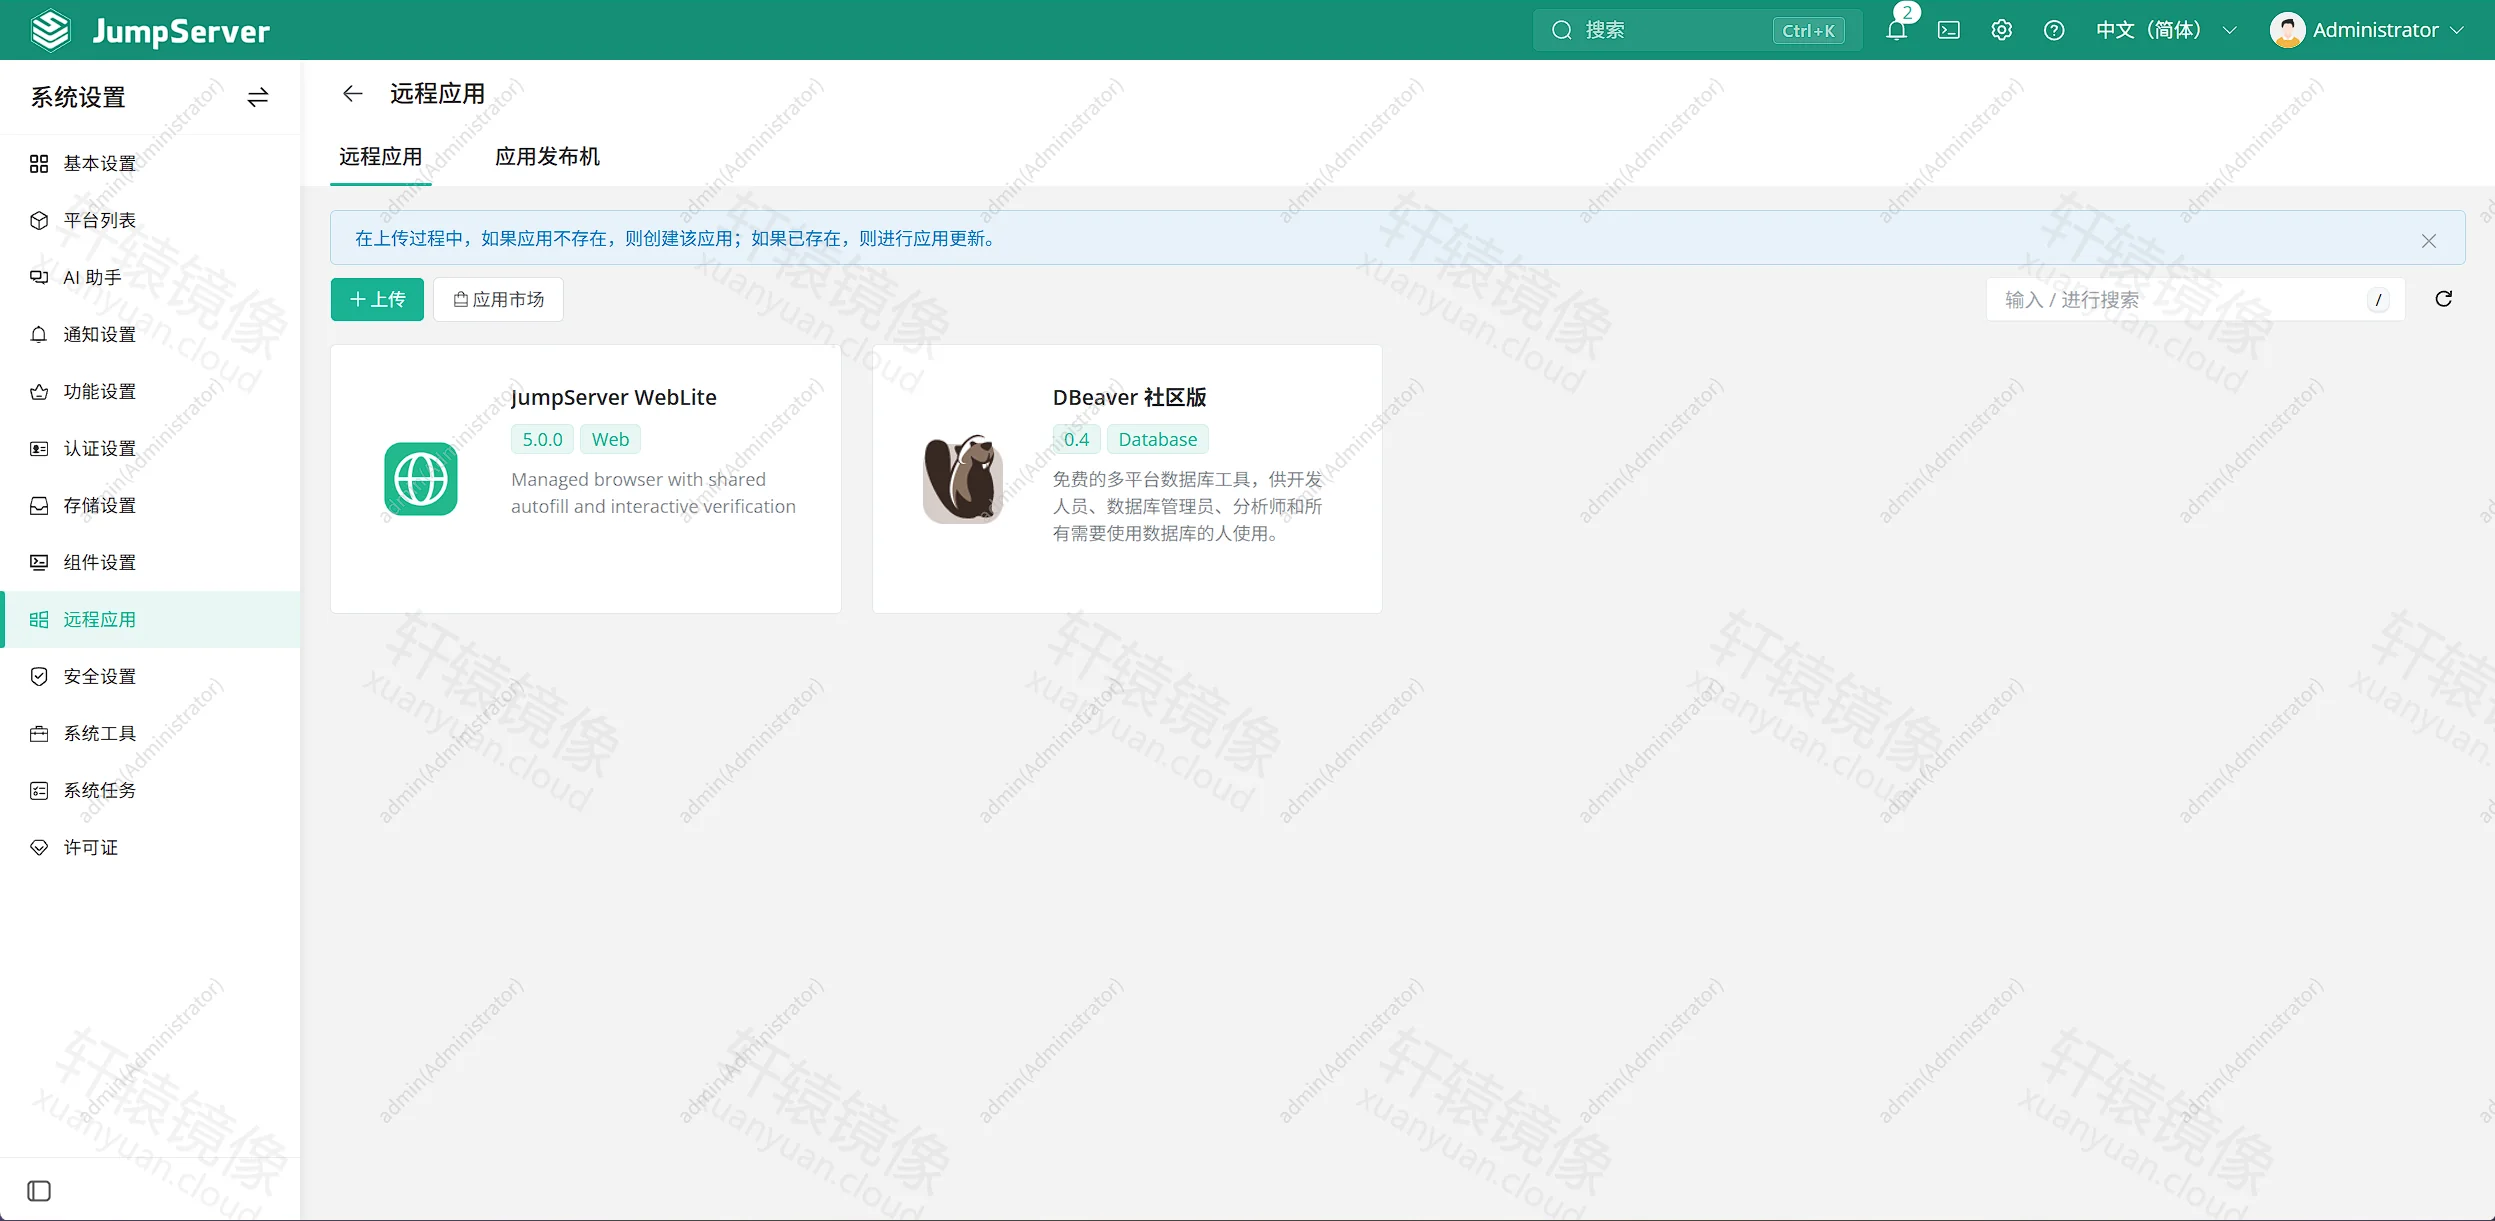
Task: Collapse sidebar using bottom panel icon
Action: click(39, 1191)
